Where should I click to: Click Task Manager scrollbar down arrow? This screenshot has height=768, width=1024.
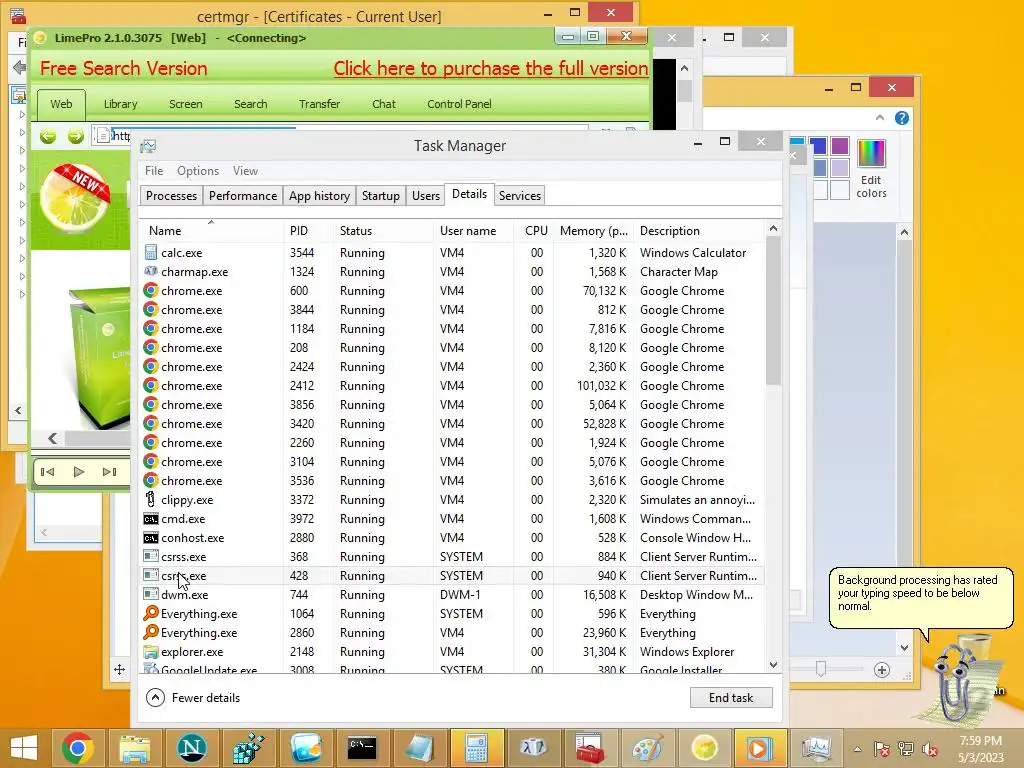[773, 665]
